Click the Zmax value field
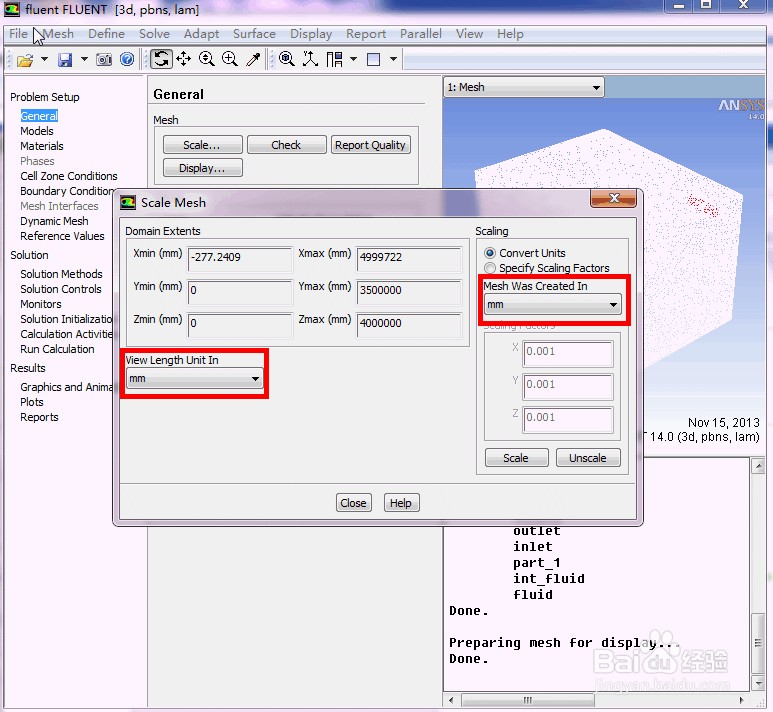773x712 pixels. pos(409,325)
